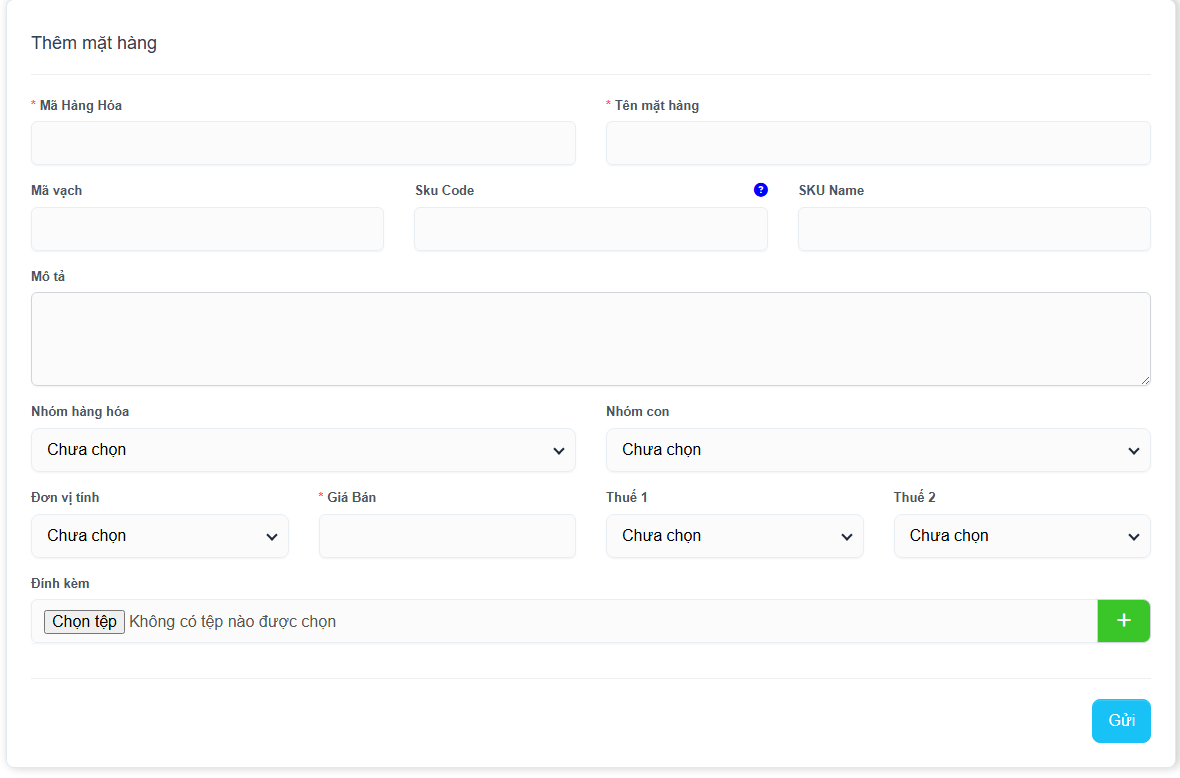1180x778 pixels.
Task: Click inside the Mô tả textarea
Action: [x=590, y=338]
